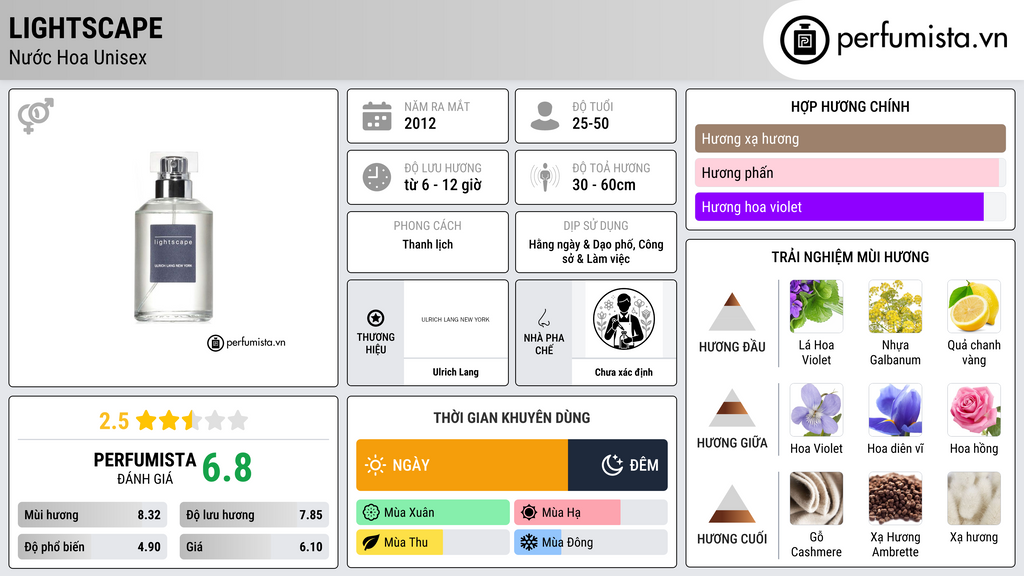This screenshot has height=576, width=1024.
Task: Click the '30 - 60cm' sillage value
Action: pos(603,185)
